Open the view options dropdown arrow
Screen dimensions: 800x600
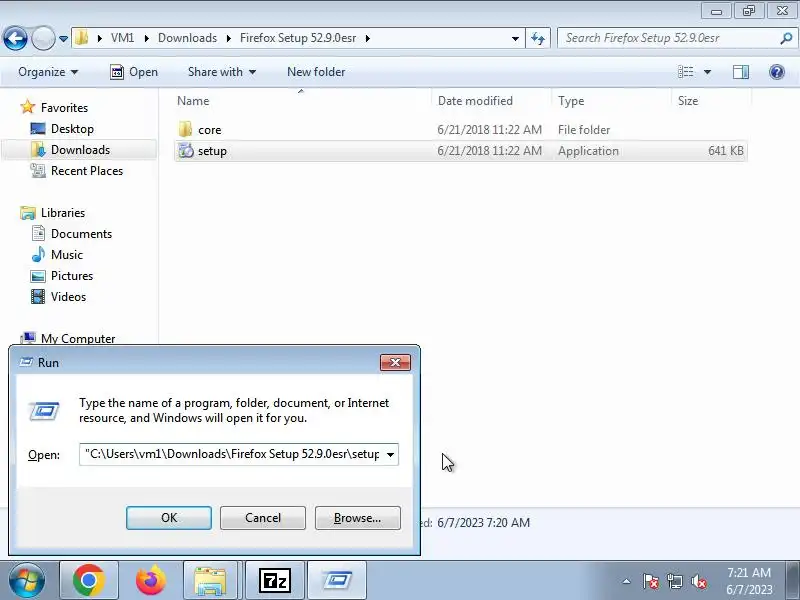707,72
